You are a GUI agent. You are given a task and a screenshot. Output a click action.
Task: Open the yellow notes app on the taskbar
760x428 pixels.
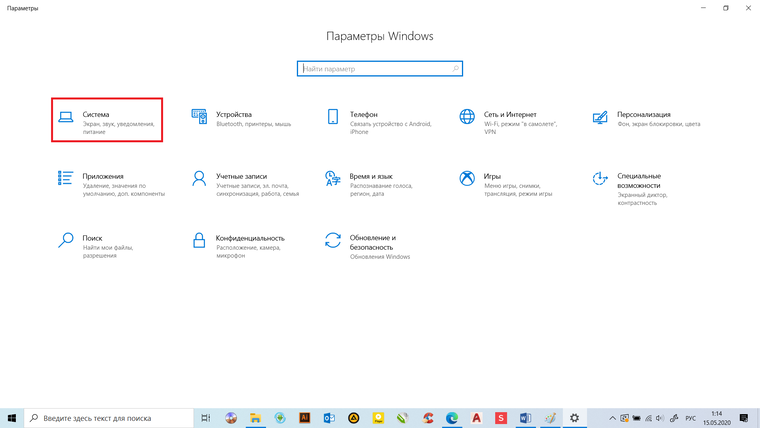point(378,418)
